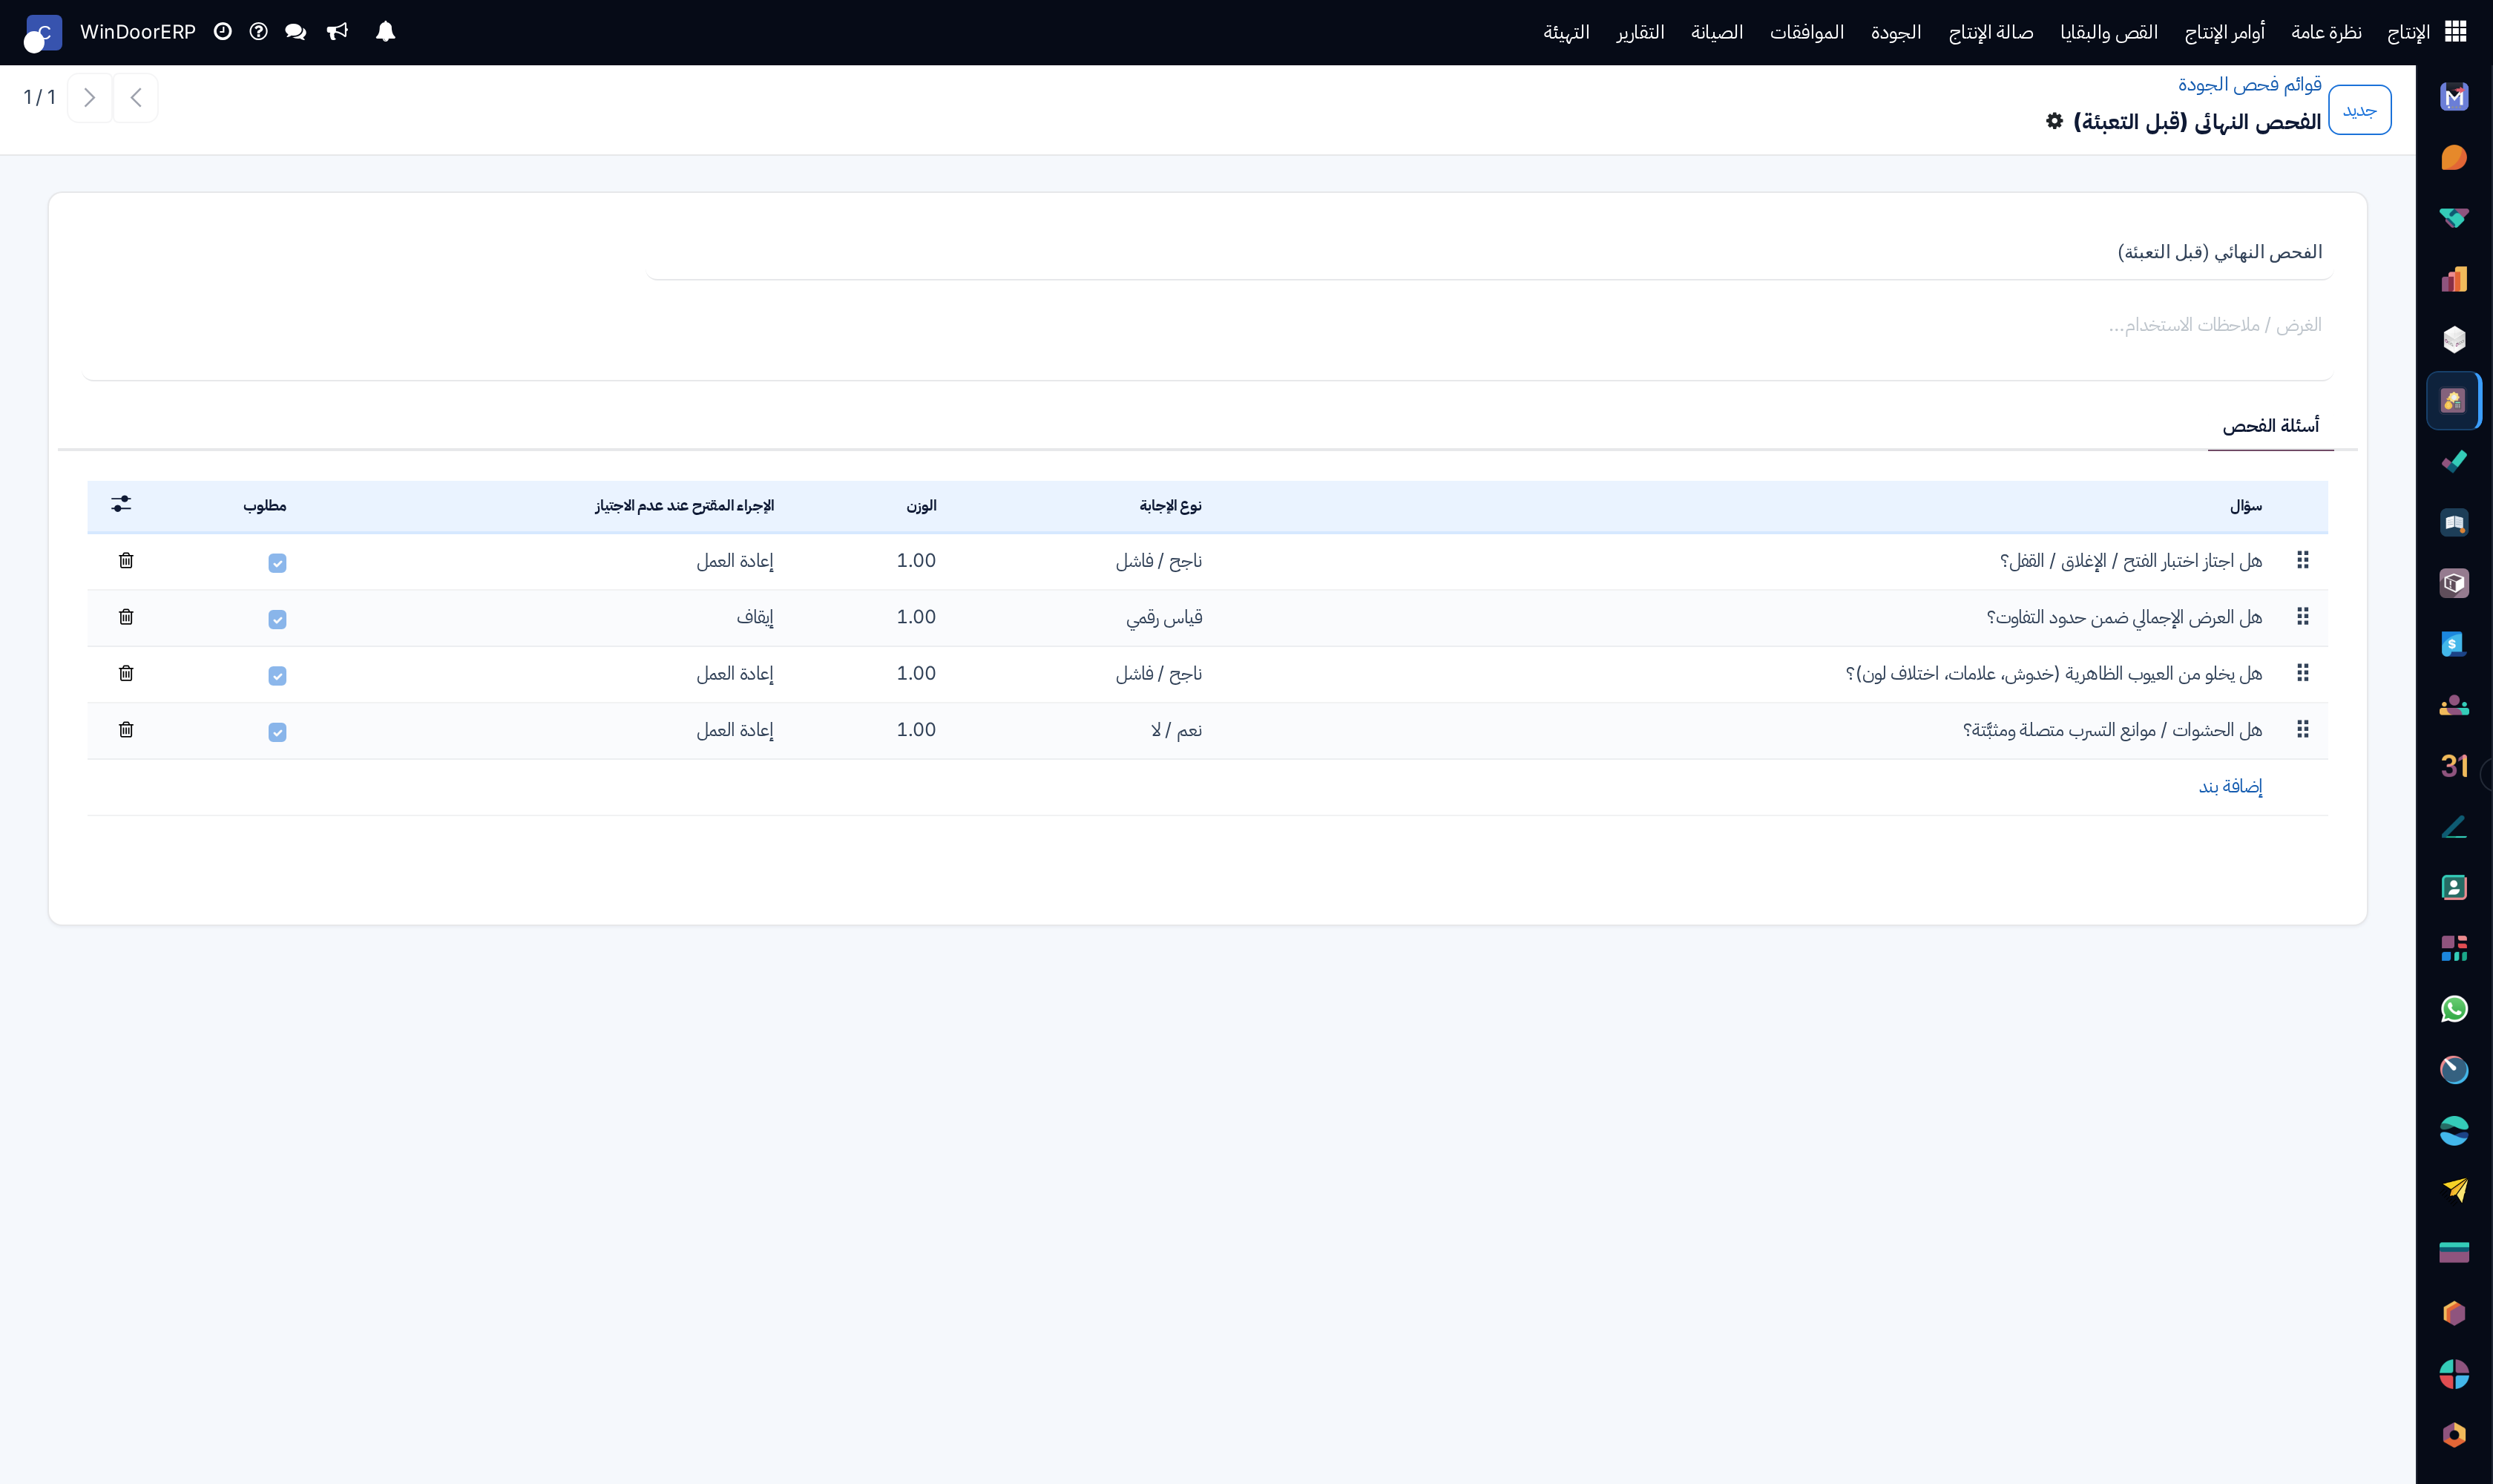Open the open book app in sidebar
The height and width of the screenshot is (1484, 2493).
(x=2454, y=523)
